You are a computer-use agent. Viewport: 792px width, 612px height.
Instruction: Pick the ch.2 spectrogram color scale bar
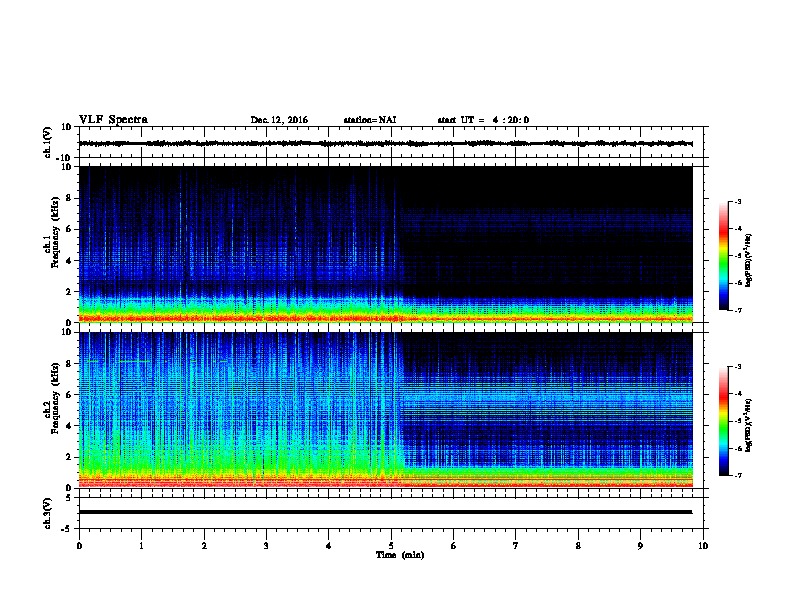724,421
